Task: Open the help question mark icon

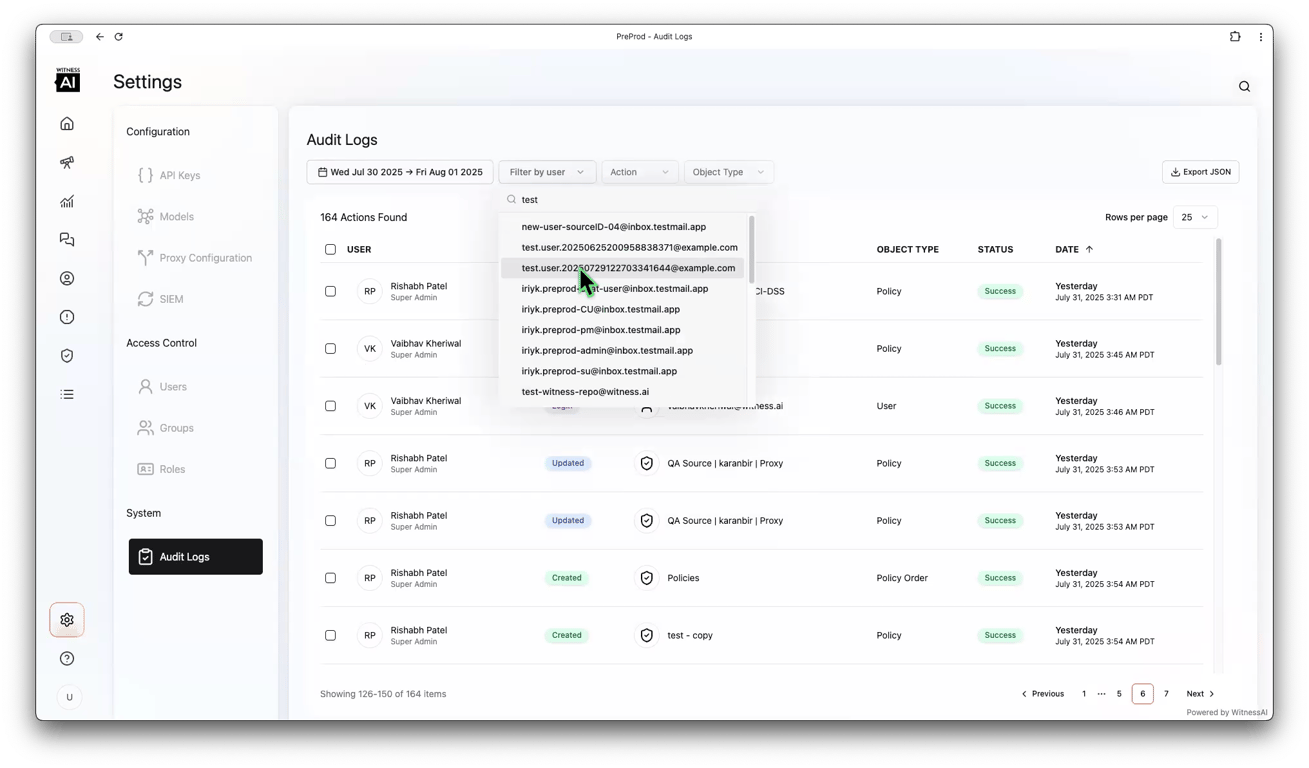Action: (67, 659)
